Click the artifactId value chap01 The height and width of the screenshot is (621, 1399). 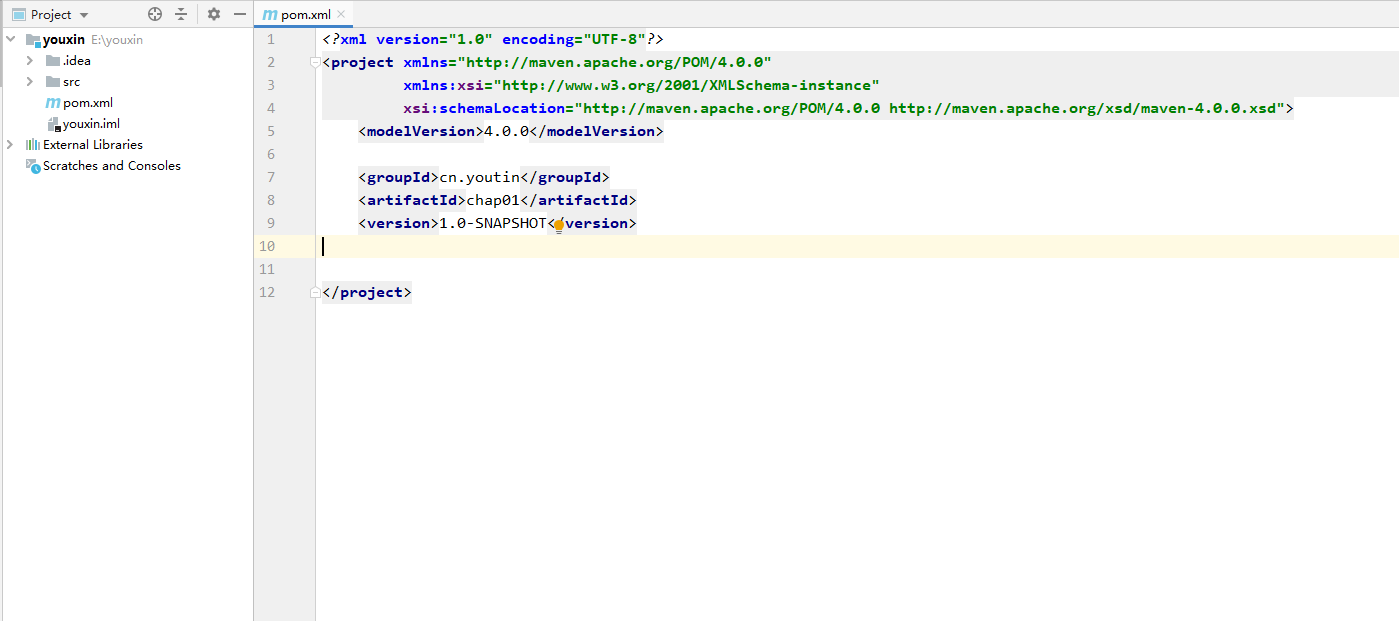(x=493, y=200)
